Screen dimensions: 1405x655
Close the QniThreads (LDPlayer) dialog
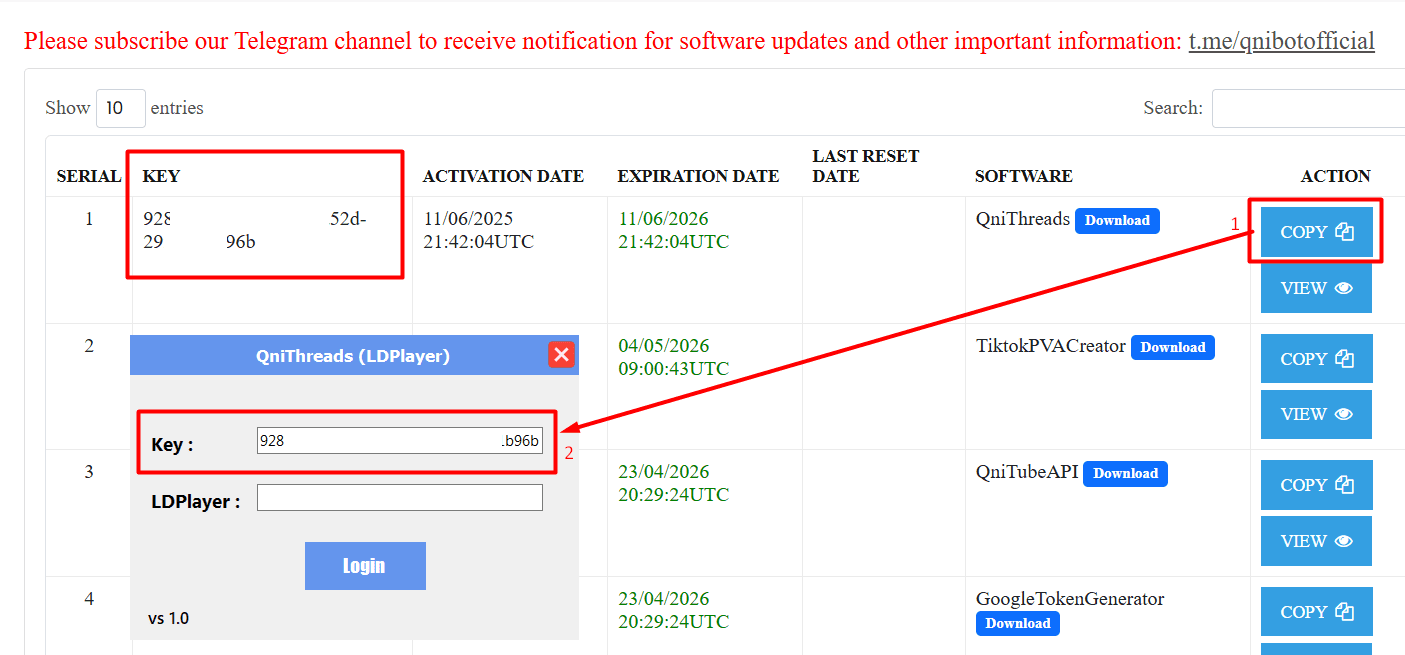pos(561,355)
